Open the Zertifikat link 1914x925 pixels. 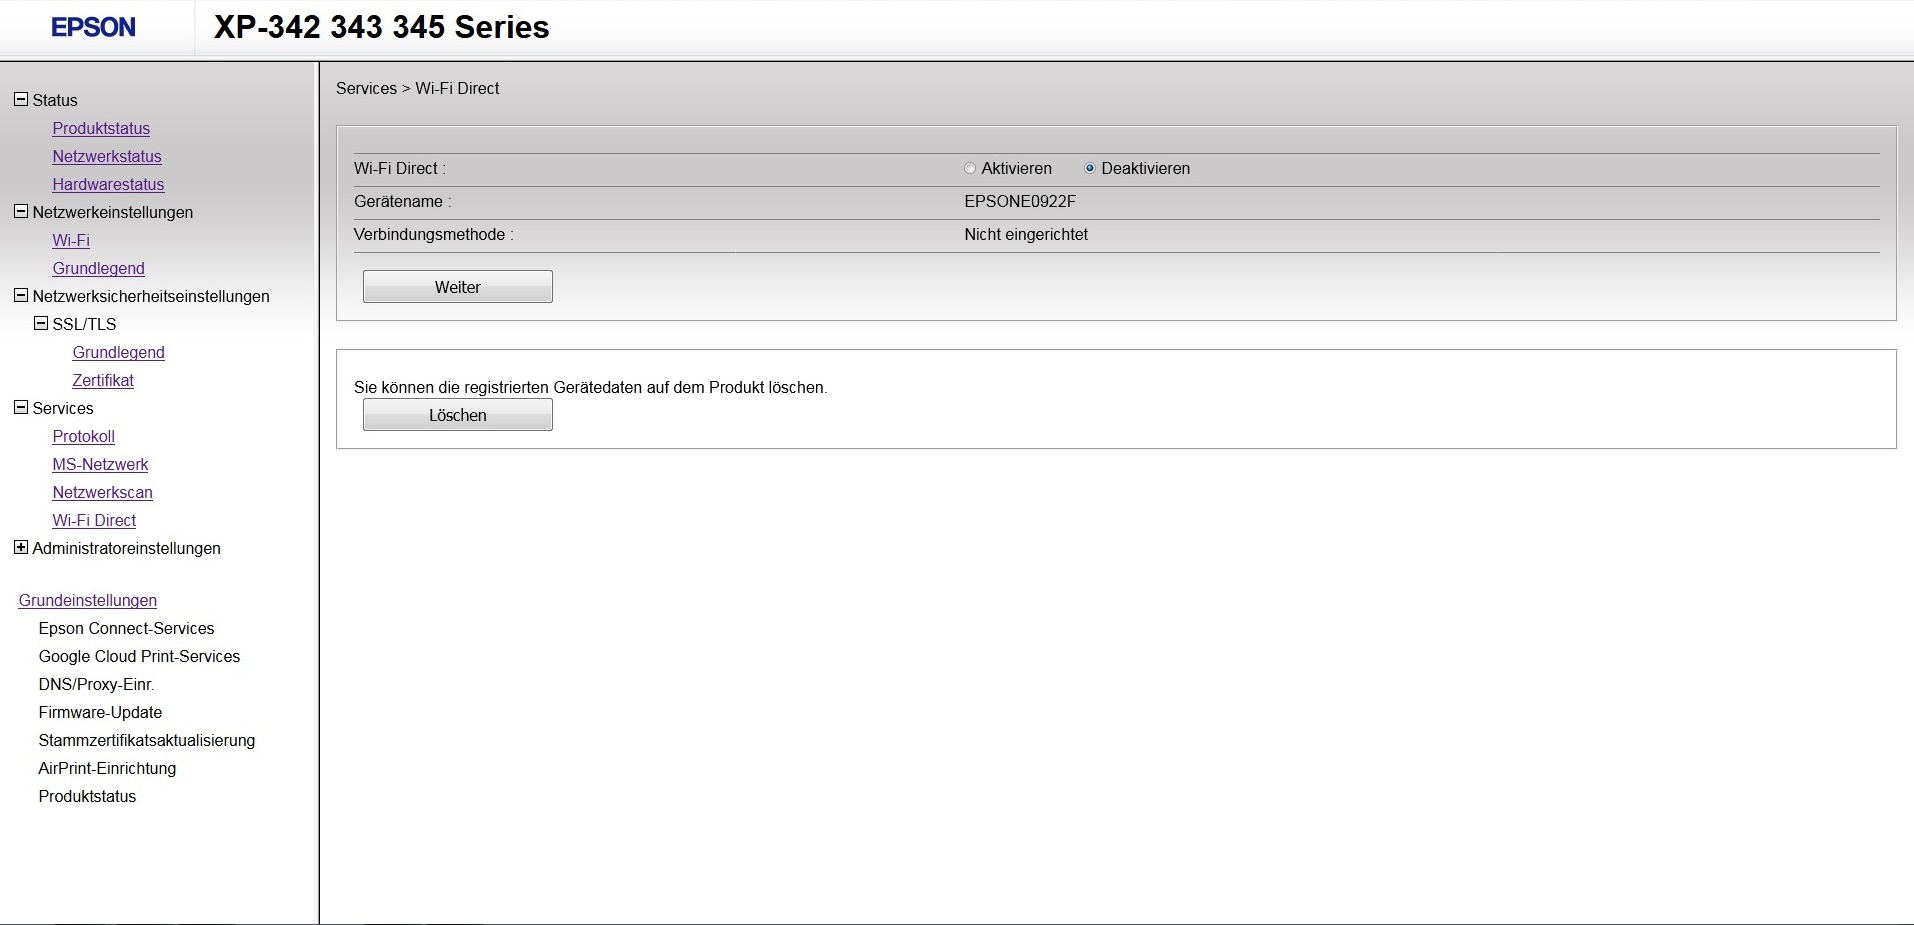[x=103, y=381]
